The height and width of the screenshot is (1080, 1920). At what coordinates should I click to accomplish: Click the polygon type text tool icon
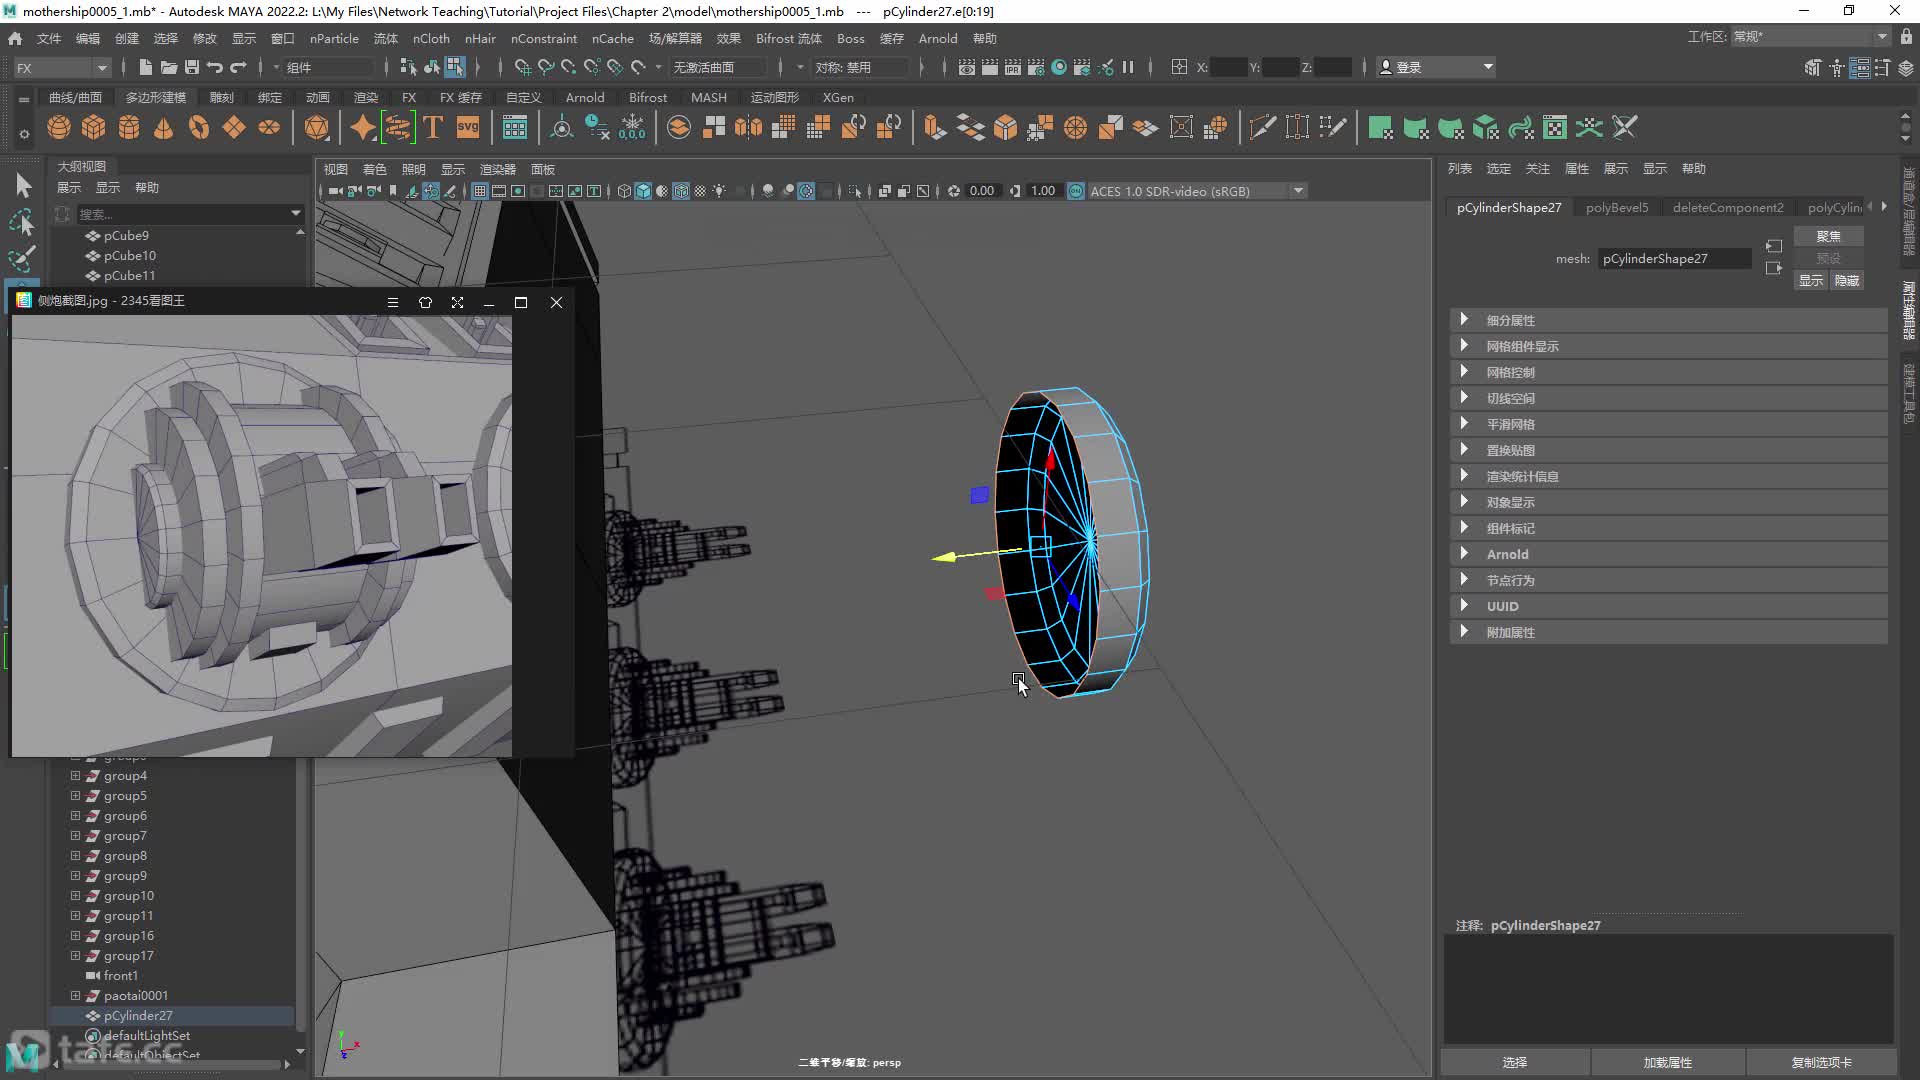click(433, 128)
